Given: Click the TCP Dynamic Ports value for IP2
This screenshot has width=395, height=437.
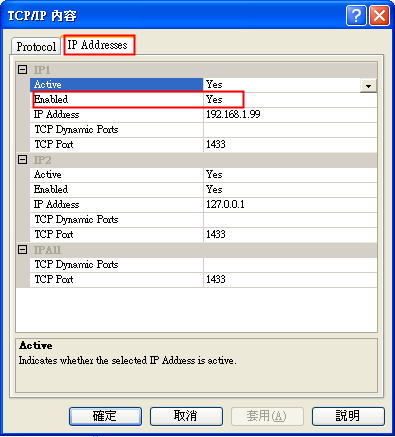Looking at the screenshot, I should [x=290, y=220].
